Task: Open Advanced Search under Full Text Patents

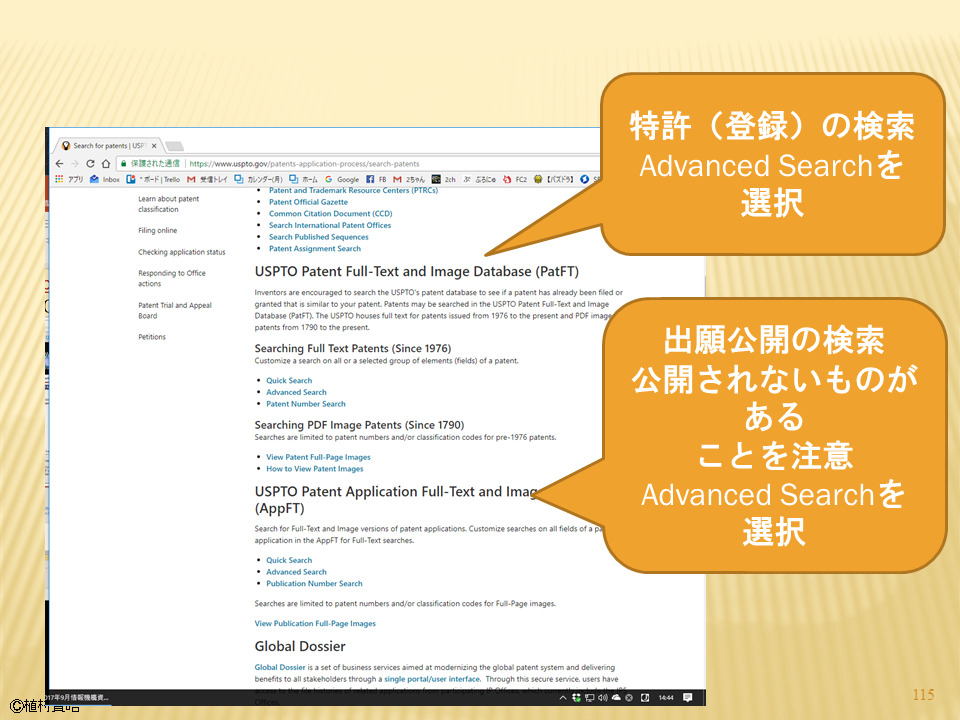Action: pyautogui.click(x=296, y=392)
